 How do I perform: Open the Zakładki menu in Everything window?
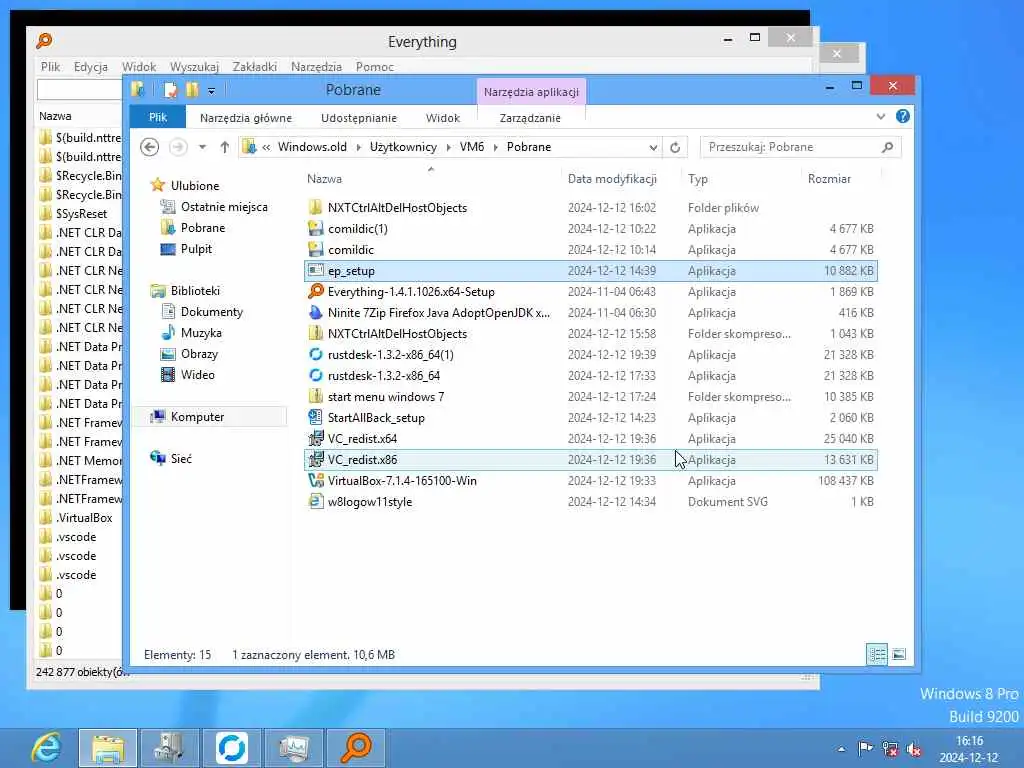[x=255, y=67]
